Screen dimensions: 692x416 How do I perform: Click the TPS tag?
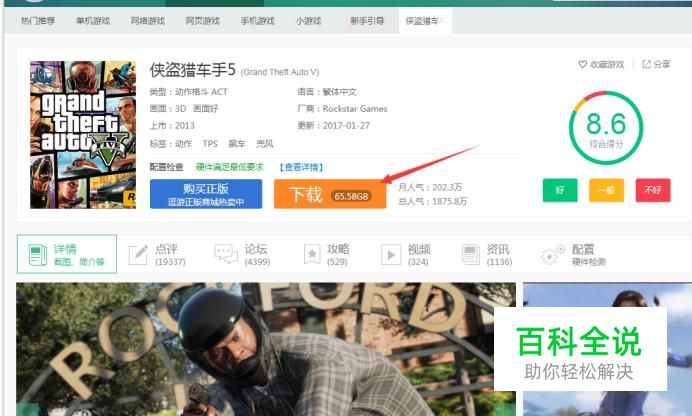[210, 144]
